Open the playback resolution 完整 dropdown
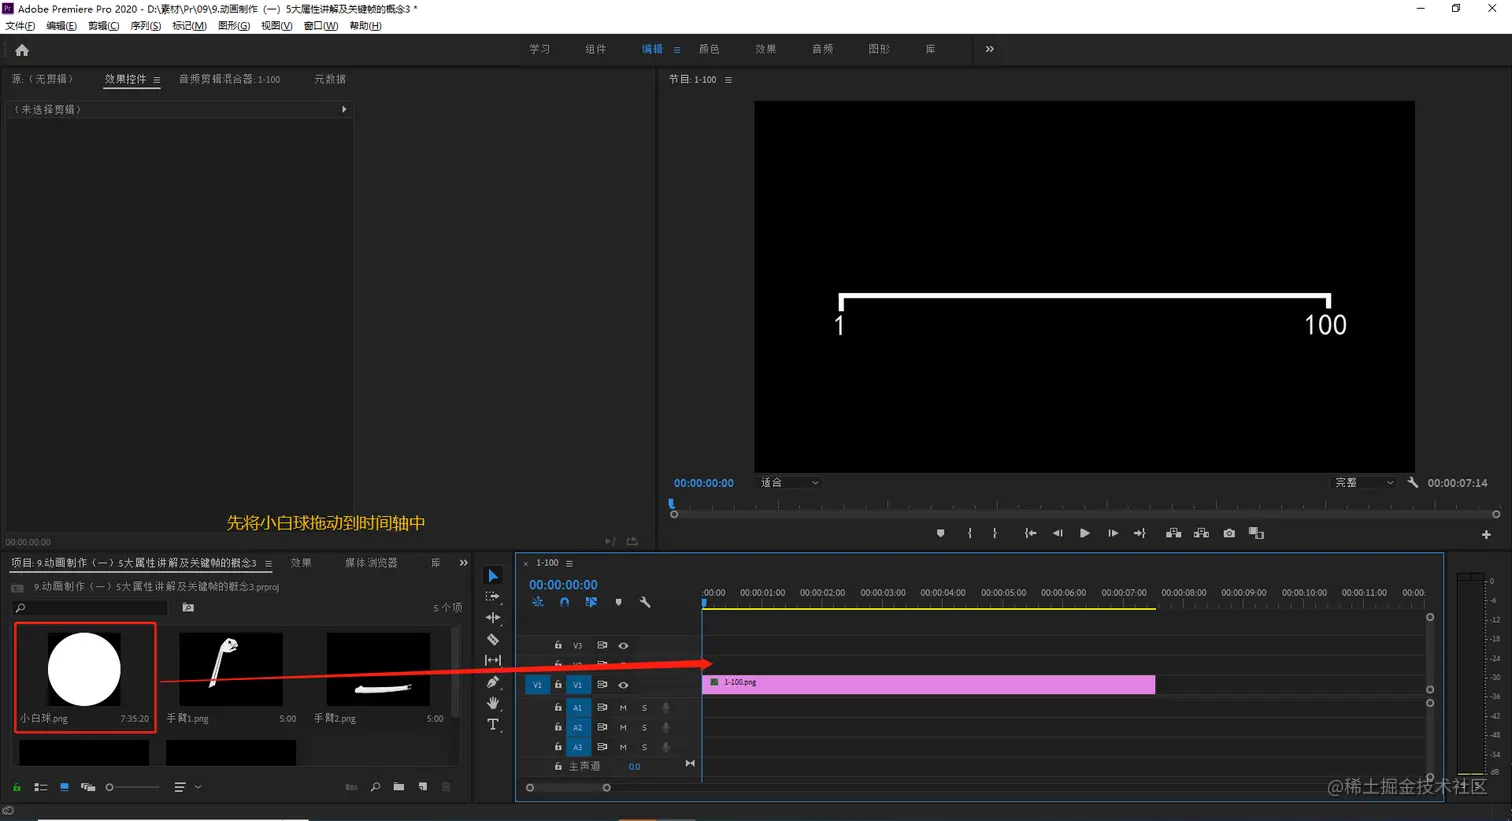 (x=1364, y=483)
